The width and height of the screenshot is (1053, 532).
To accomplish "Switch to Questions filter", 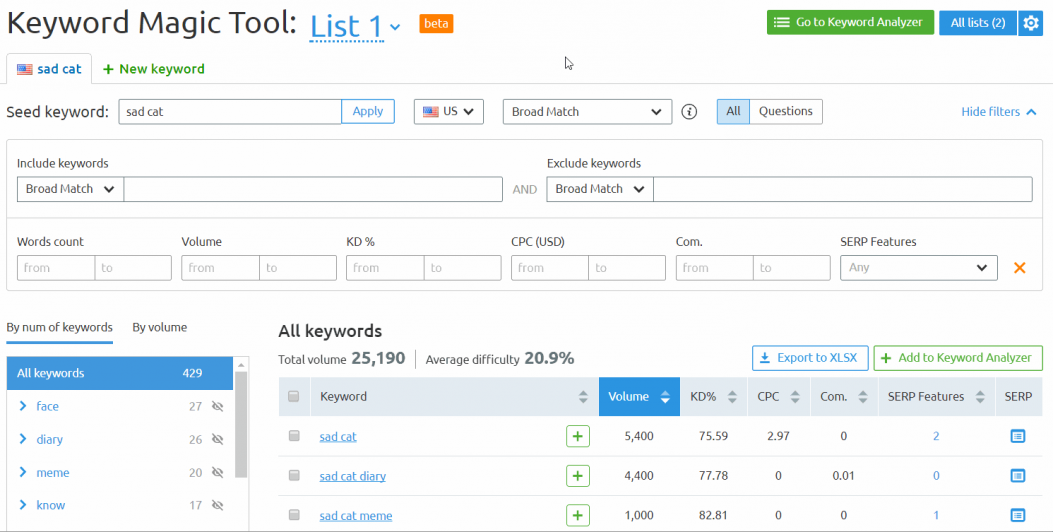I will pyautogui.click(x=786, y=112).
